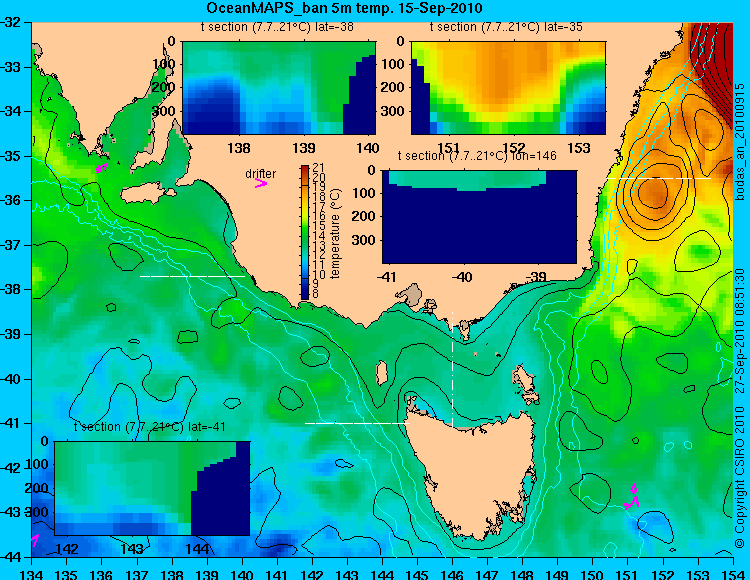
Task: Click the 't section (7.7..21°C) lat=-38' heading
Action: point(277,27)
